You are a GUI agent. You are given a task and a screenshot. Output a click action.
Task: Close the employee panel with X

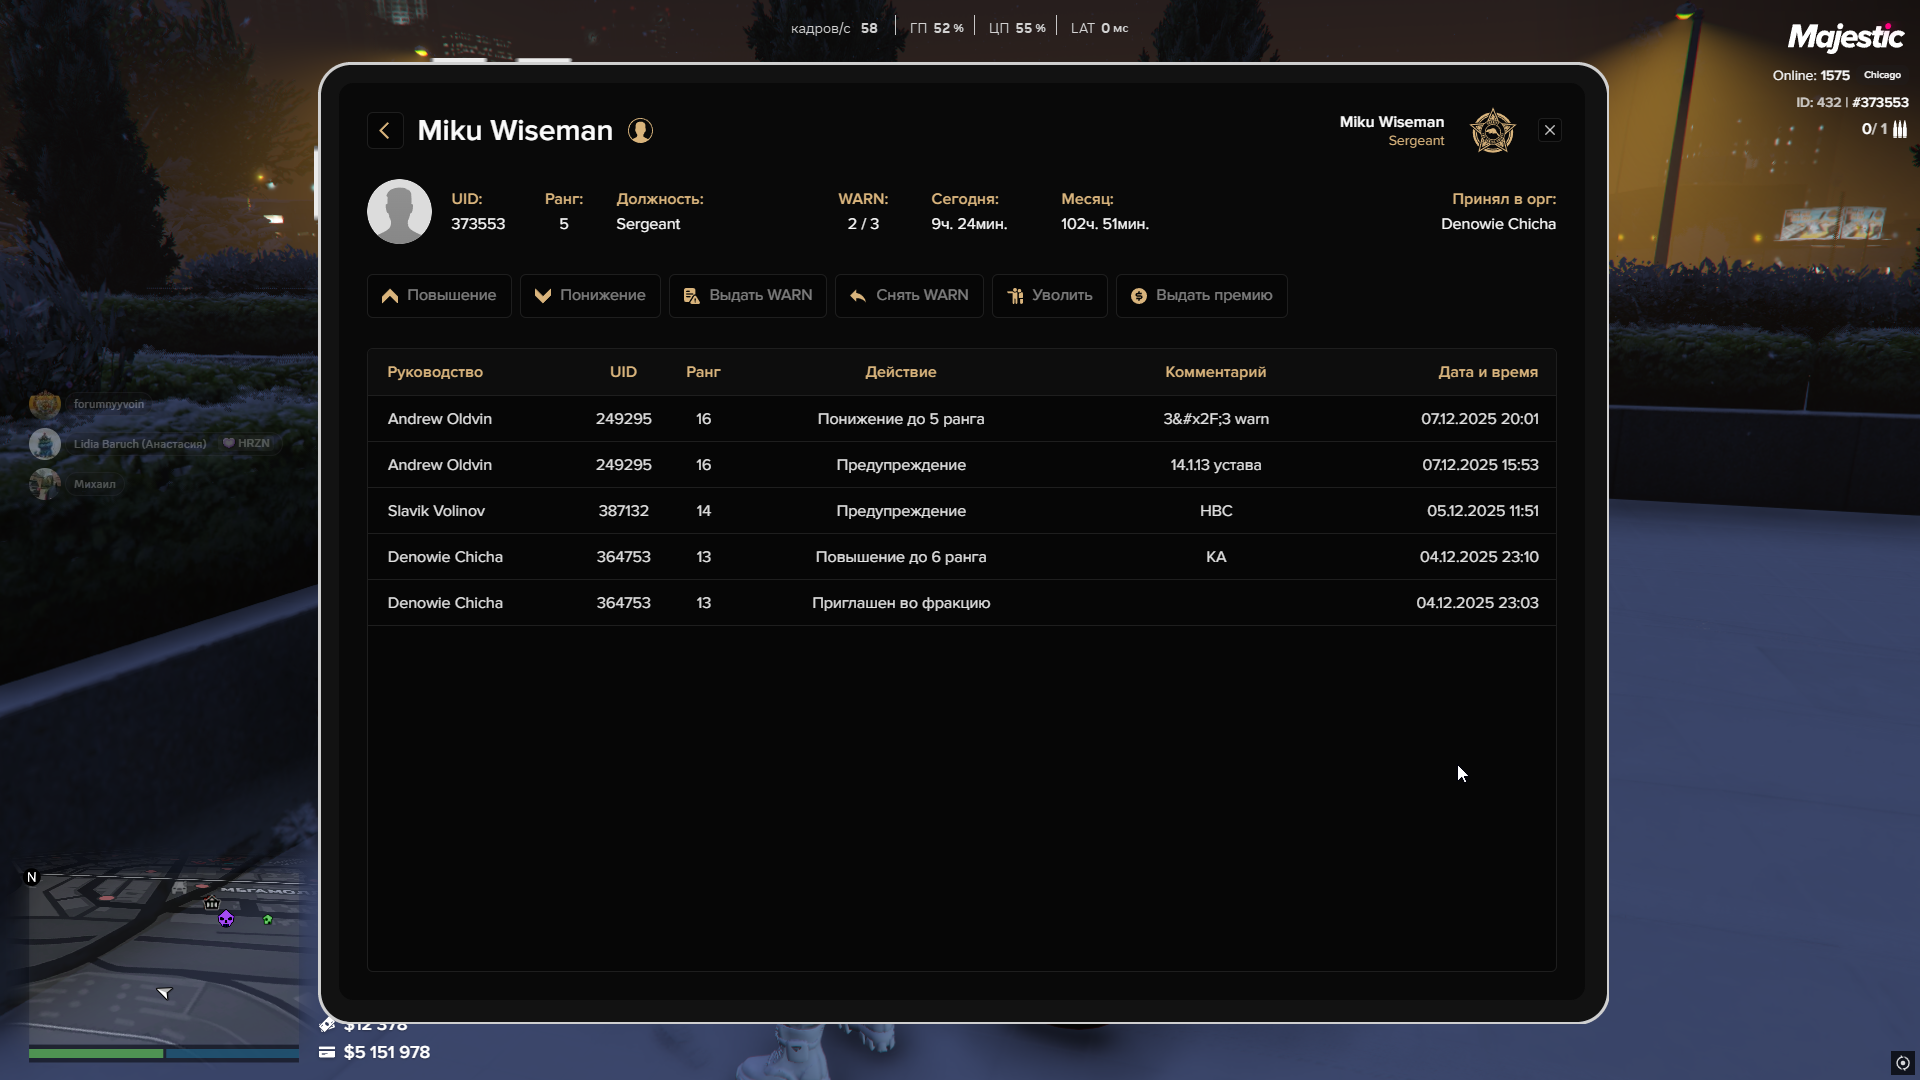pyautogui.click(x=1550, y=131)
